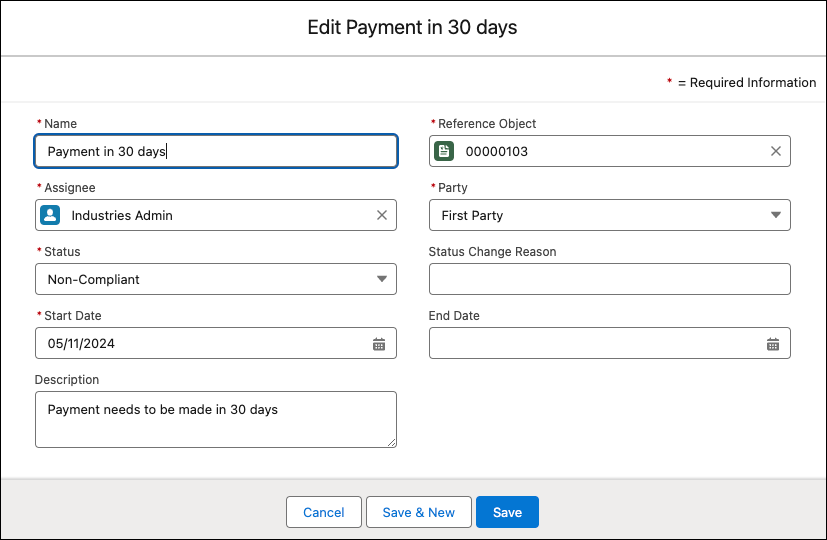Expand the Status dropdown showing Non-Compliant
Viewport: 827px width, 540px height.
(381, 279)
